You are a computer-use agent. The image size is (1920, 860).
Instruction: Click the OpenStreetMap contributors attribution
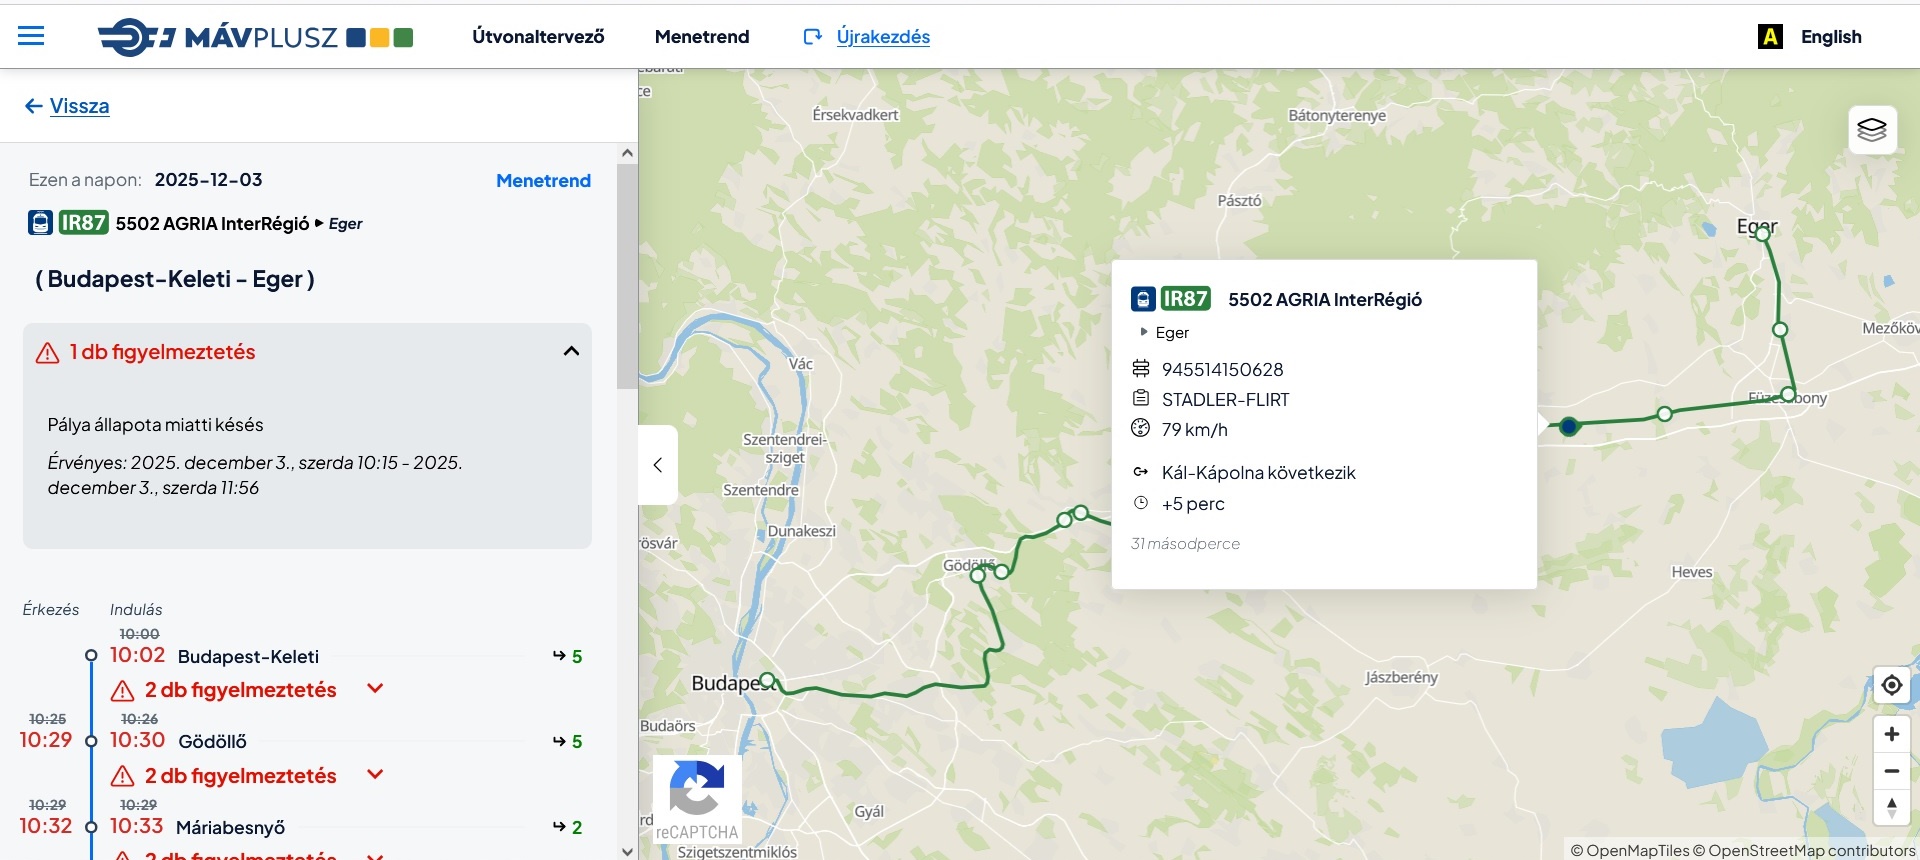(1804, 850)
